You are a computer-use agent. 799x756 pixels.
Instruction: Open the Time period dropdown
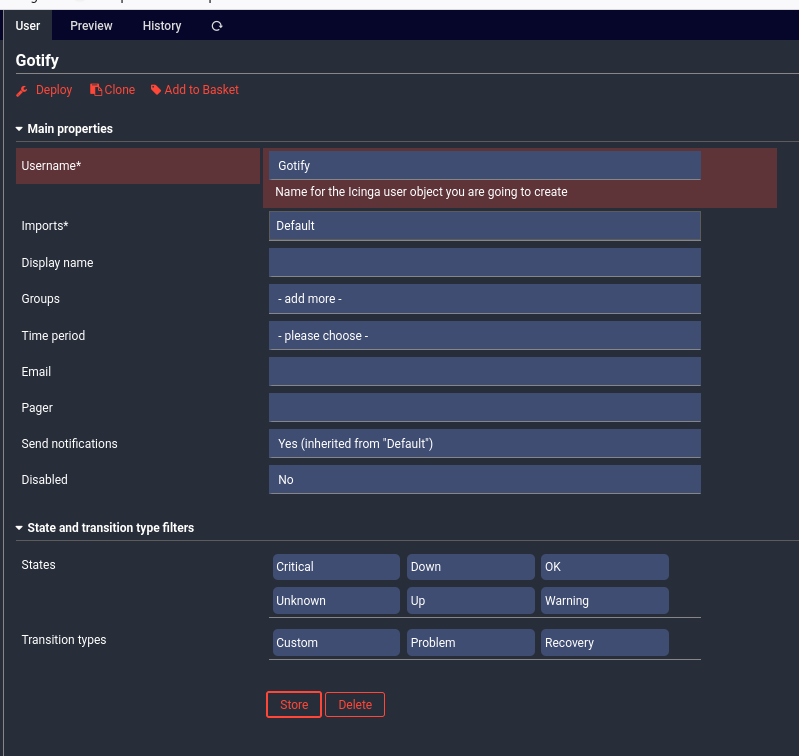tap(484, 336)
